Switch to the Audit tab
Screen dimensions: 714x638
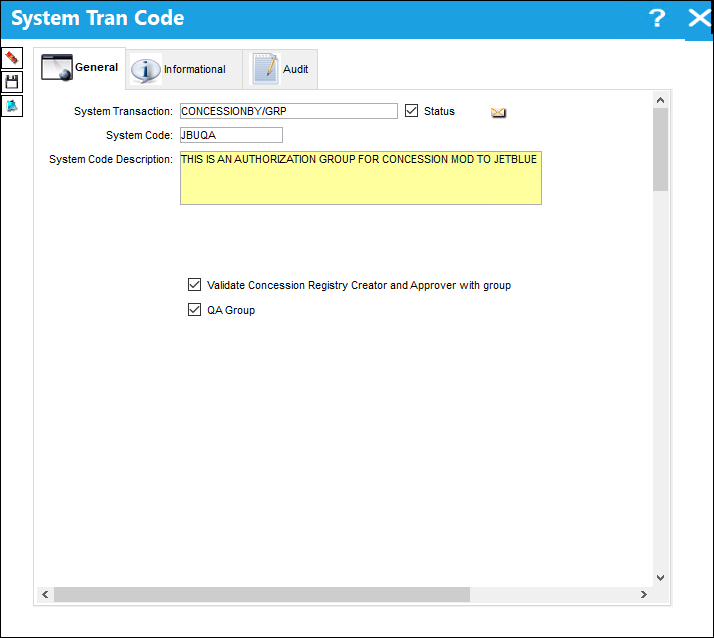pos(280,69)
